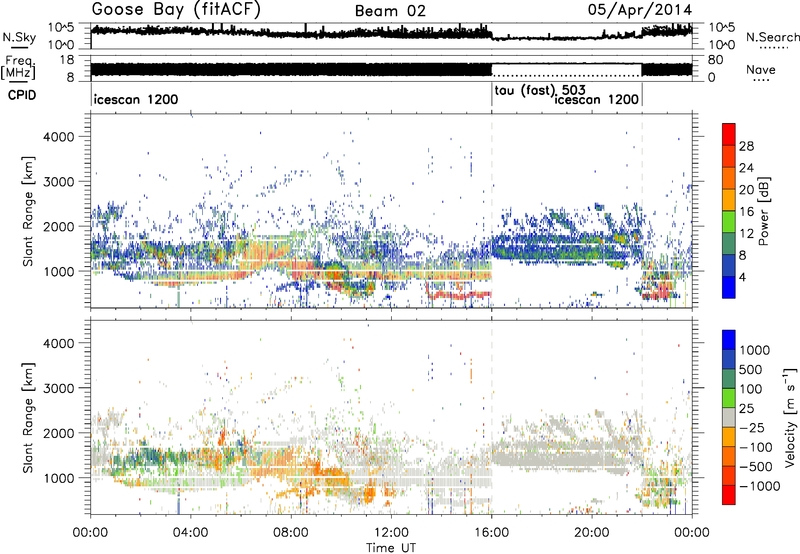Click the 'Nave' legend label
800x554 pixels.
tap(761, 69)
